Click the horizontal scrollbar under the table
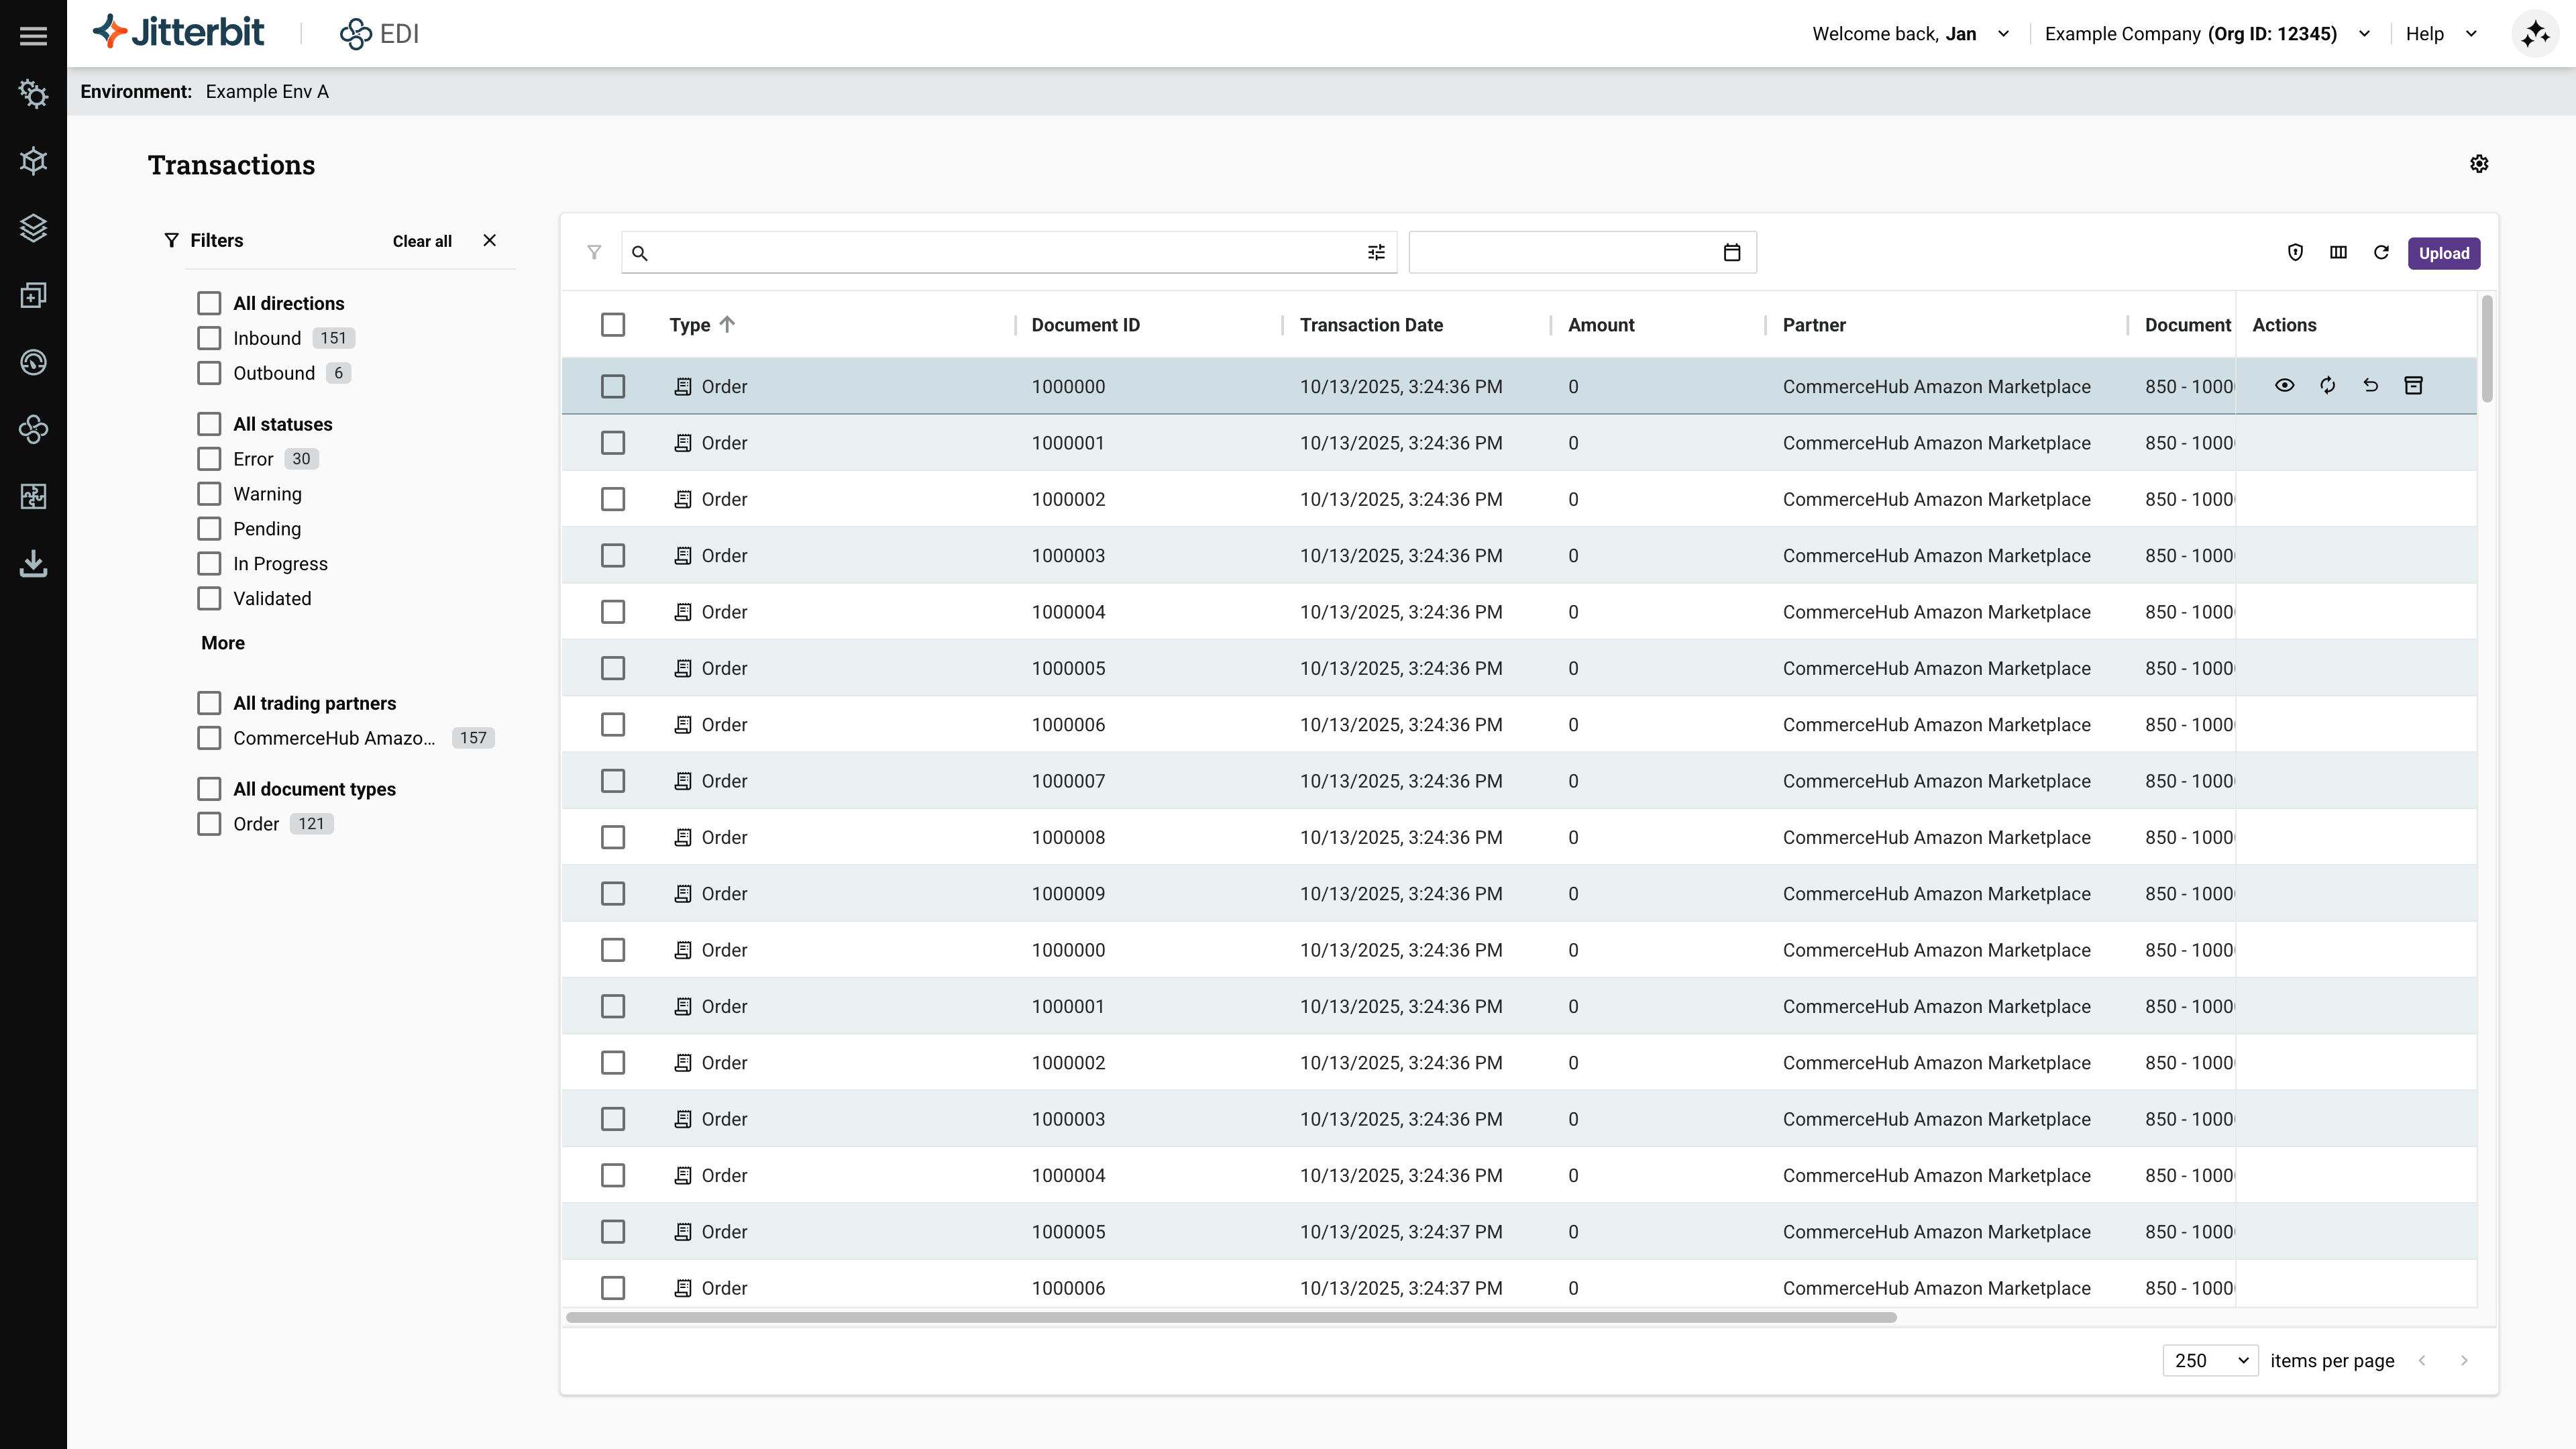The height and width of the screenshot is (1449, 2576). pyautogui.click(x=1230, y=1317)
